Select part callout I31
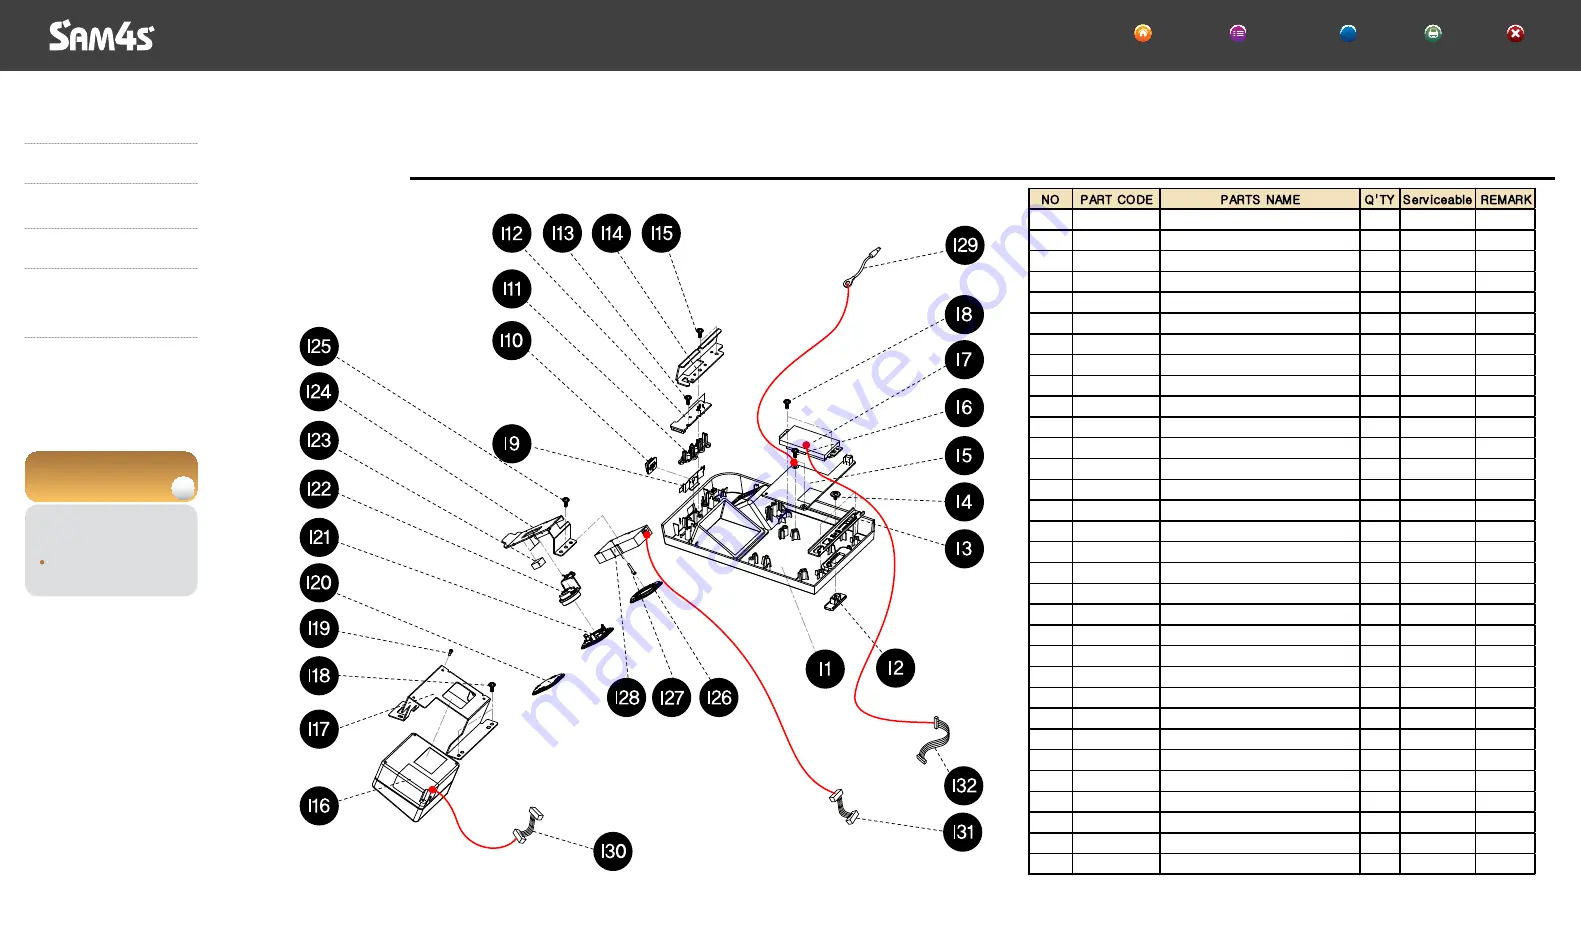Screen dimensions: 1581x934 [x=963, y=832]
